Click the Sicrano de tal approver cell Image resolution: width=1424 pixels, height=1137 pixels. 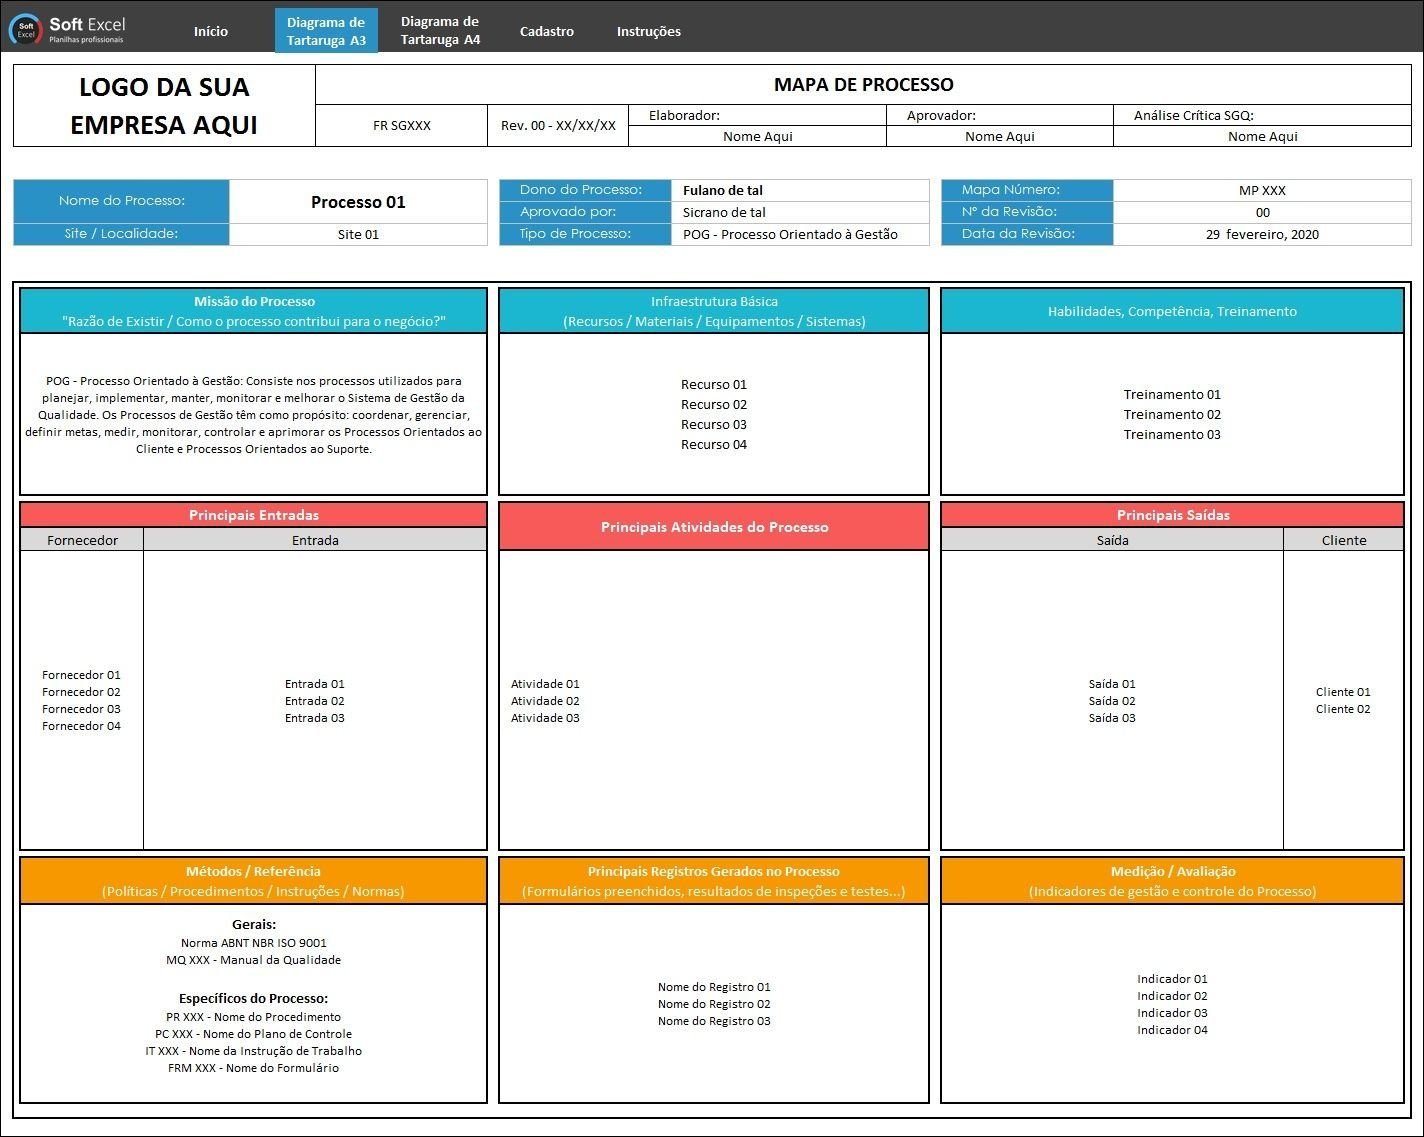800,212
